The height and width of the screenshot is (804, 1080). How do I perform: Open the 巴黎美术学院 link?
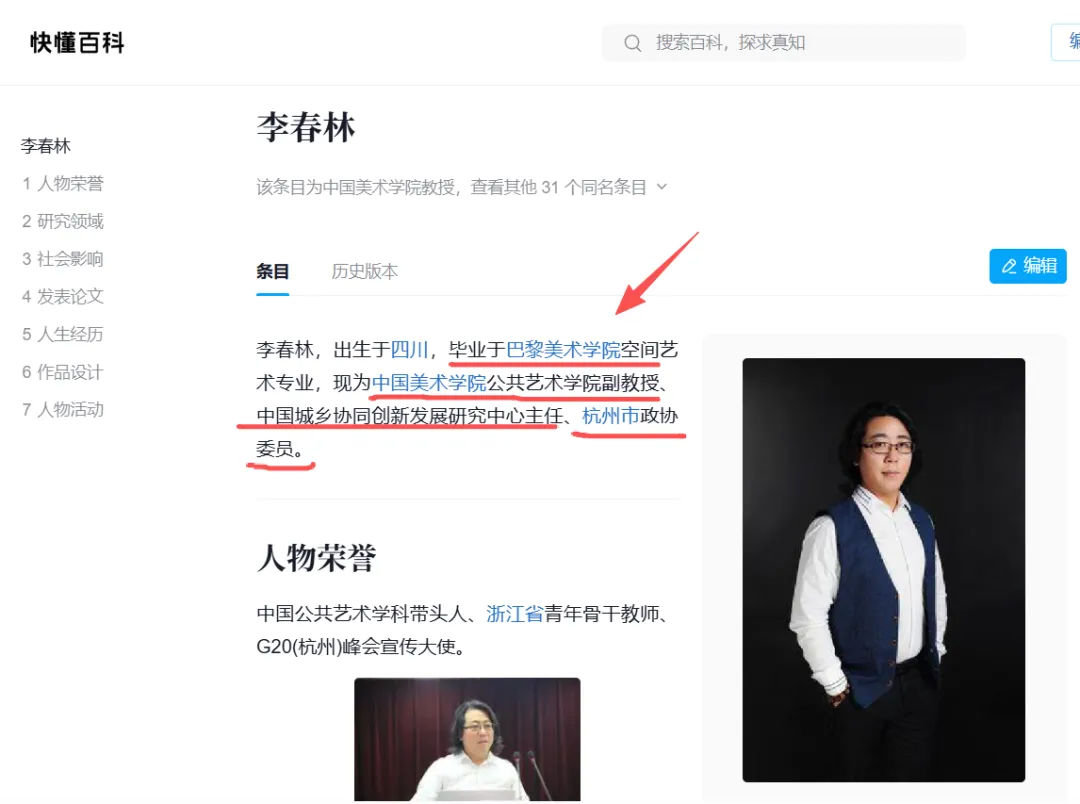tap(563, 350)
